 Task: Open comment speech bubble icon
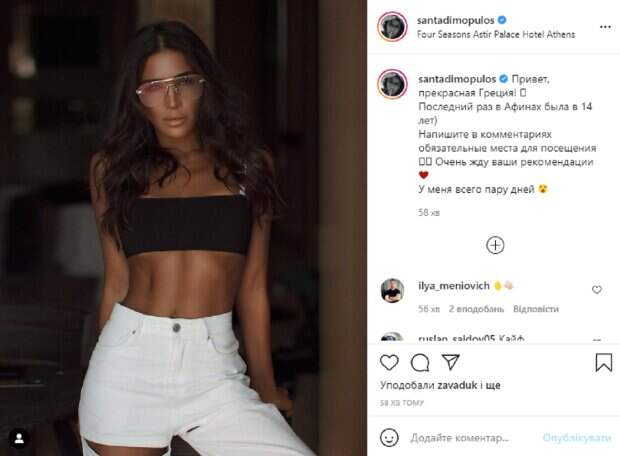tap(420, 363)
